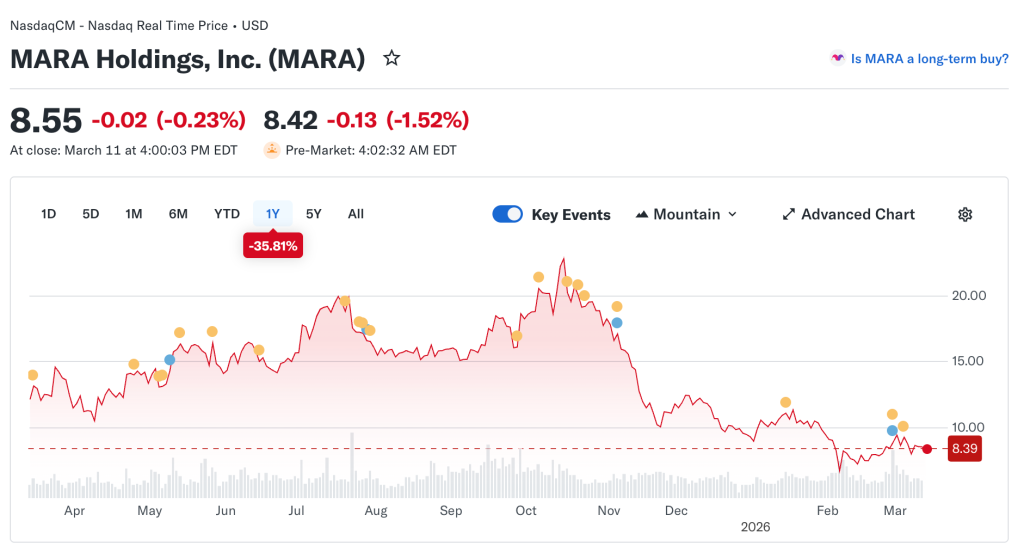This screenshot has height=552, width=1024.
Task: Select the YTD range tab
Action: (227, 213)
